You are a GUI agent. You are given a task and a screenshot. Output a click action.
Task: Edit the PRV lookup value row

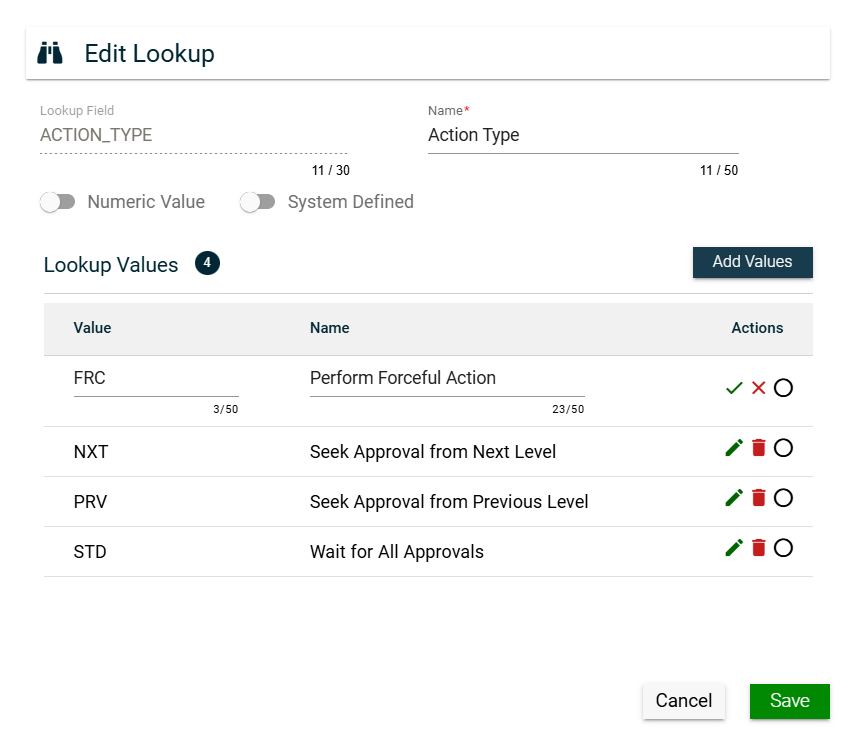pyautogui.click(x=734, y=498)
